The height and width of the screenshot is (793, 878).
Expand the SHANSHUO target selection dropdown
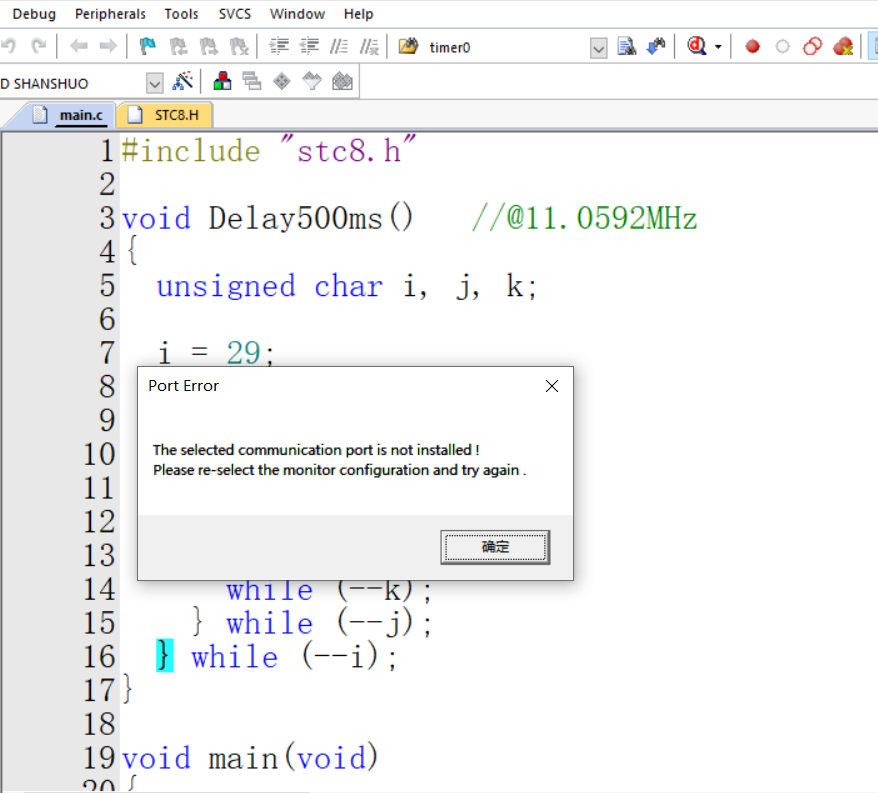154,83
